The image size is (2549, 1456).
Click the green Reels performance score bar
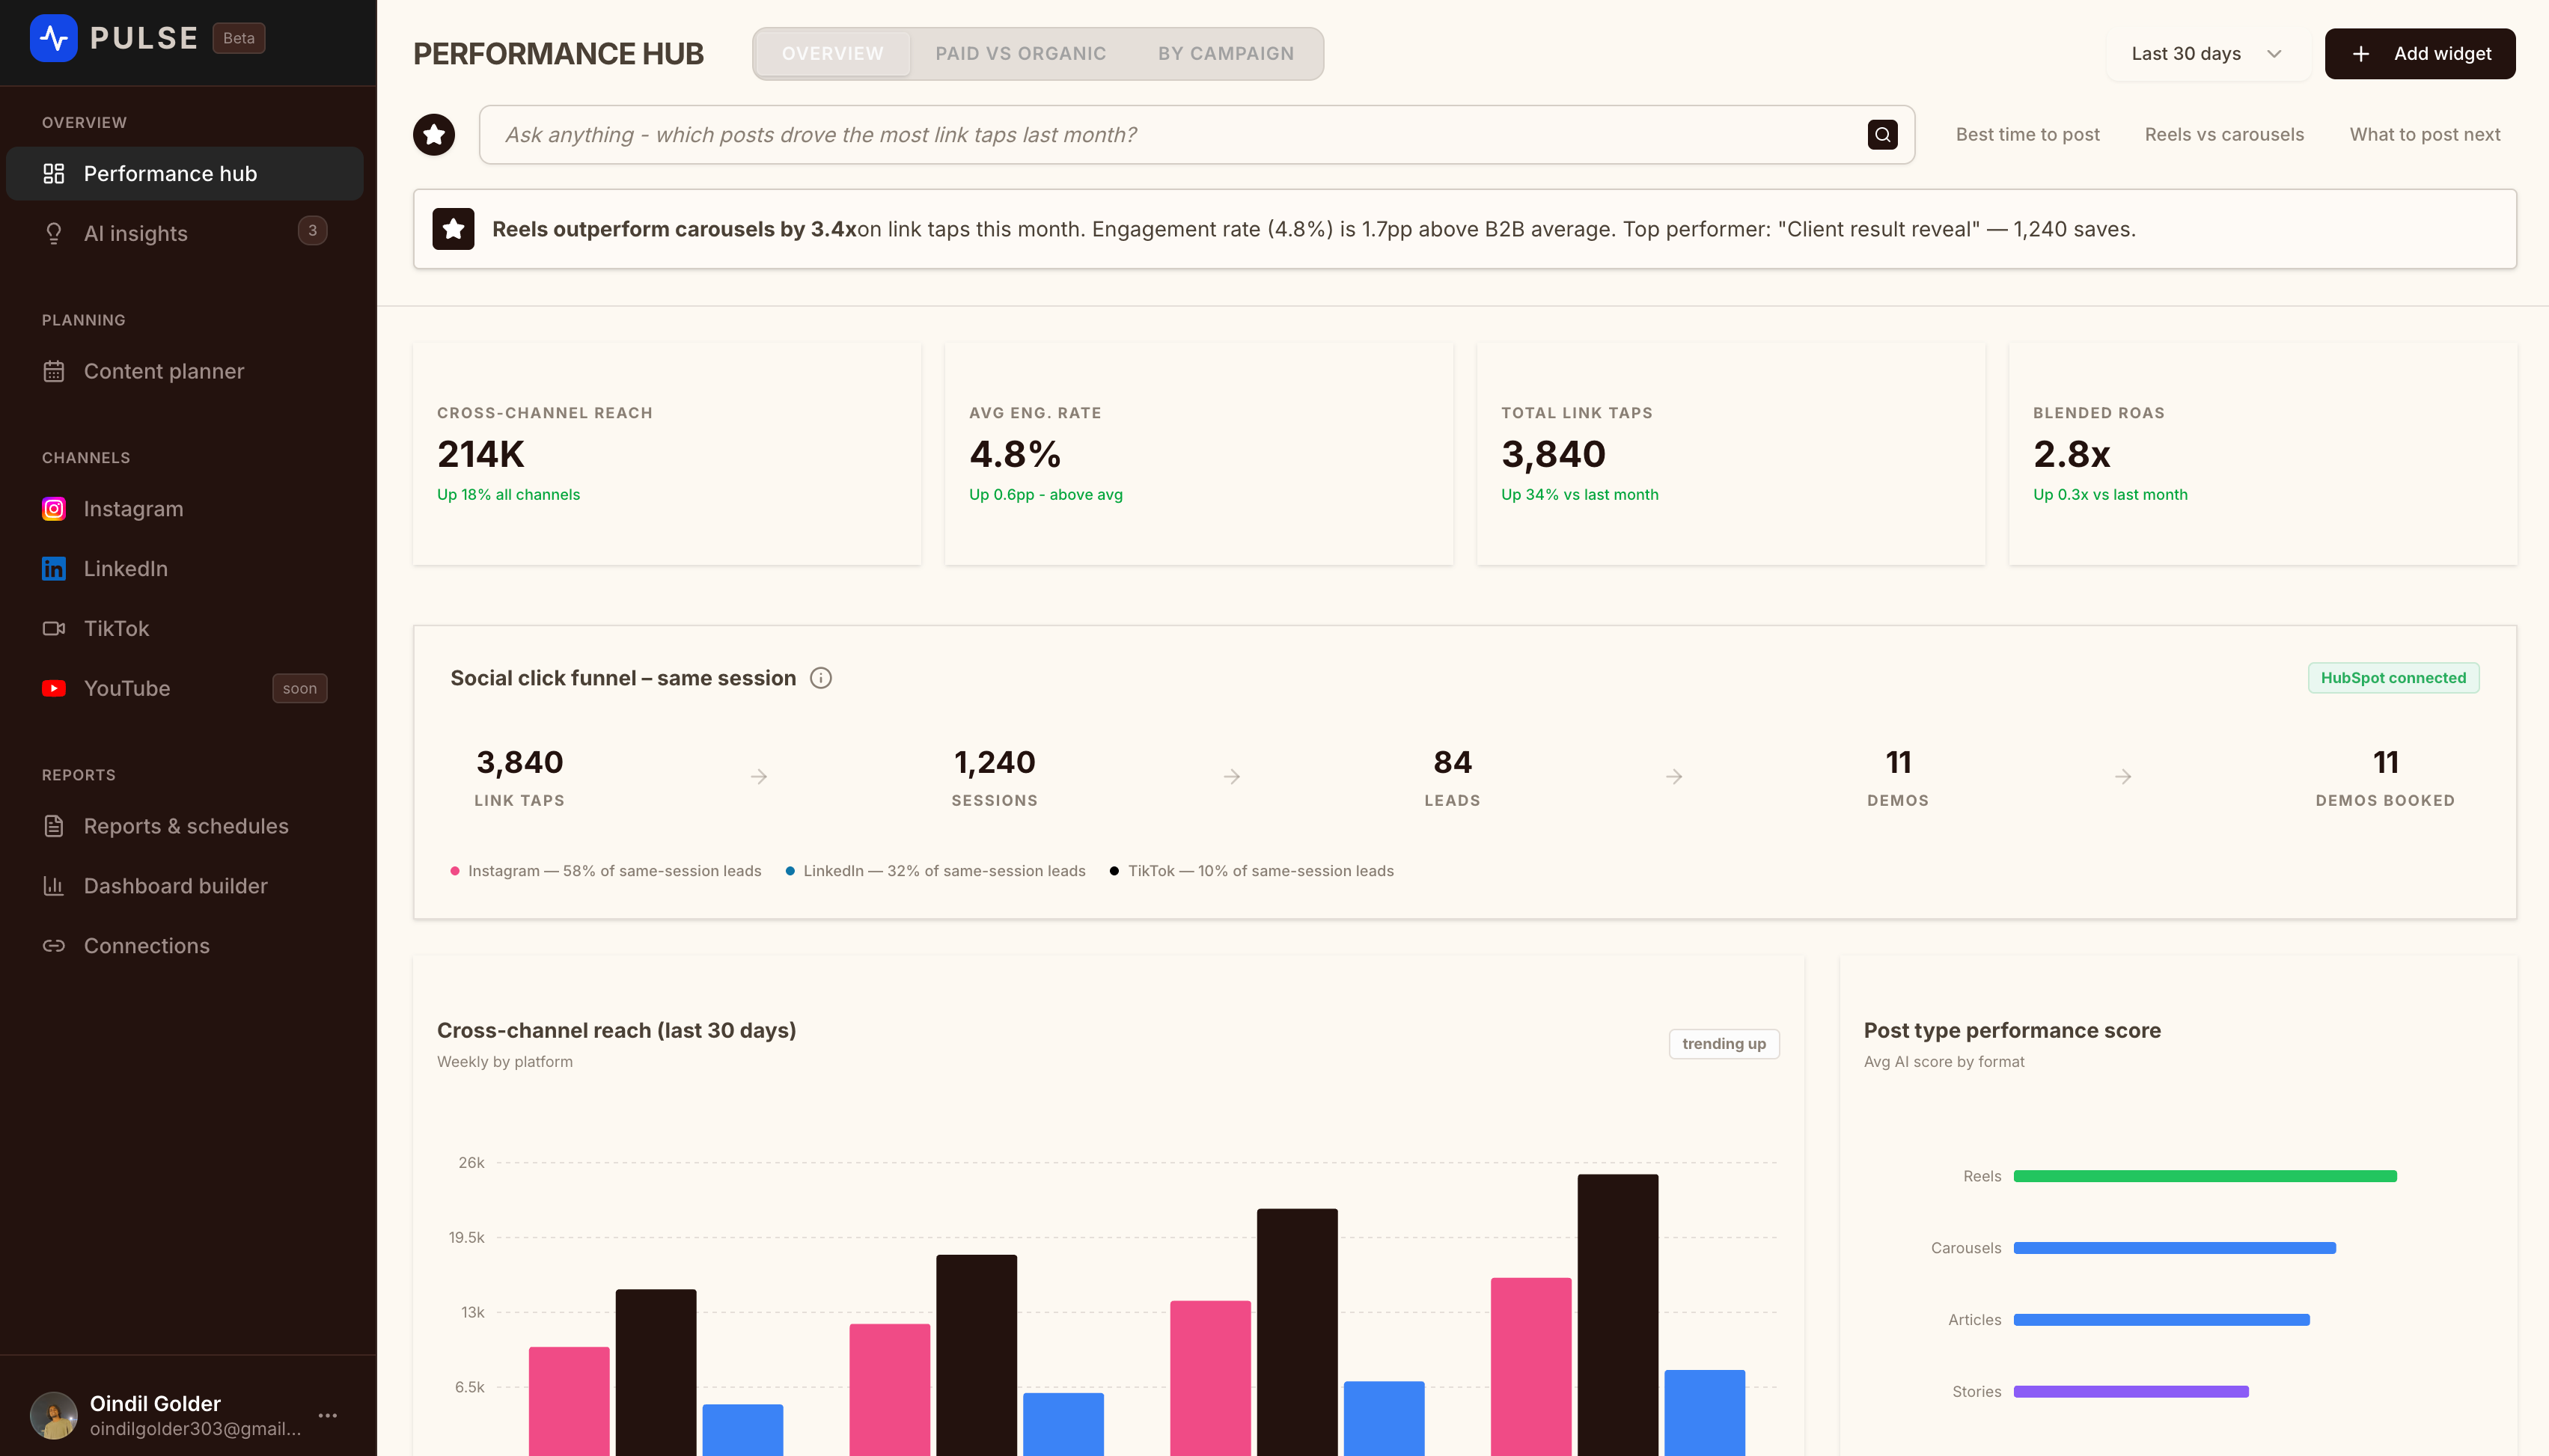click(x=2205, y=1176)
